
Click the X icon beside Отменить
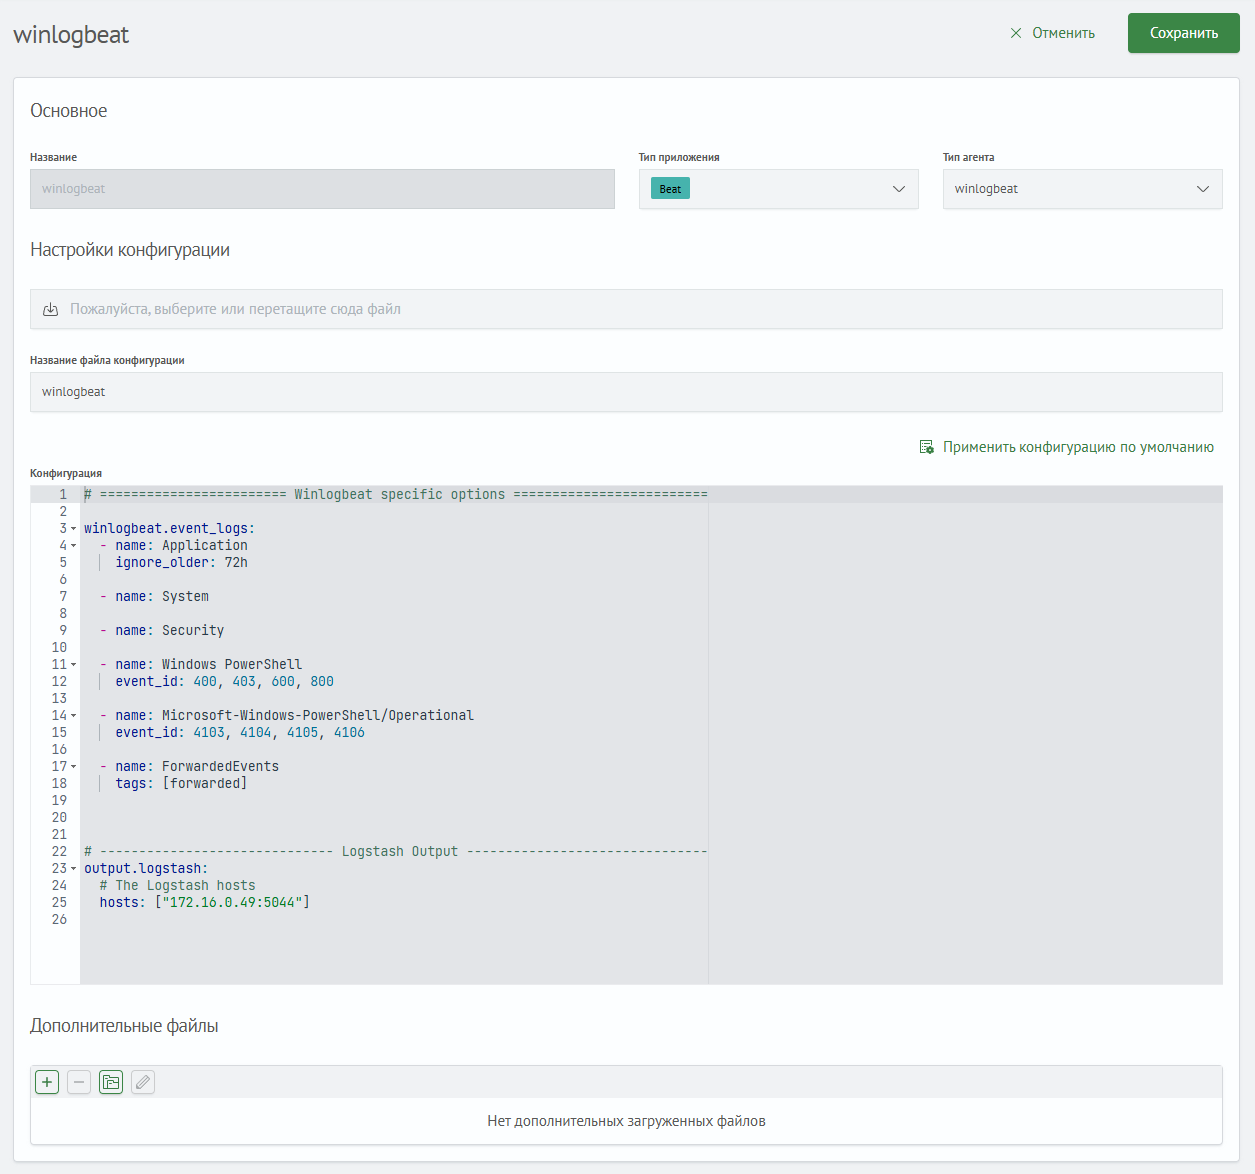[x=1016, y=33]
